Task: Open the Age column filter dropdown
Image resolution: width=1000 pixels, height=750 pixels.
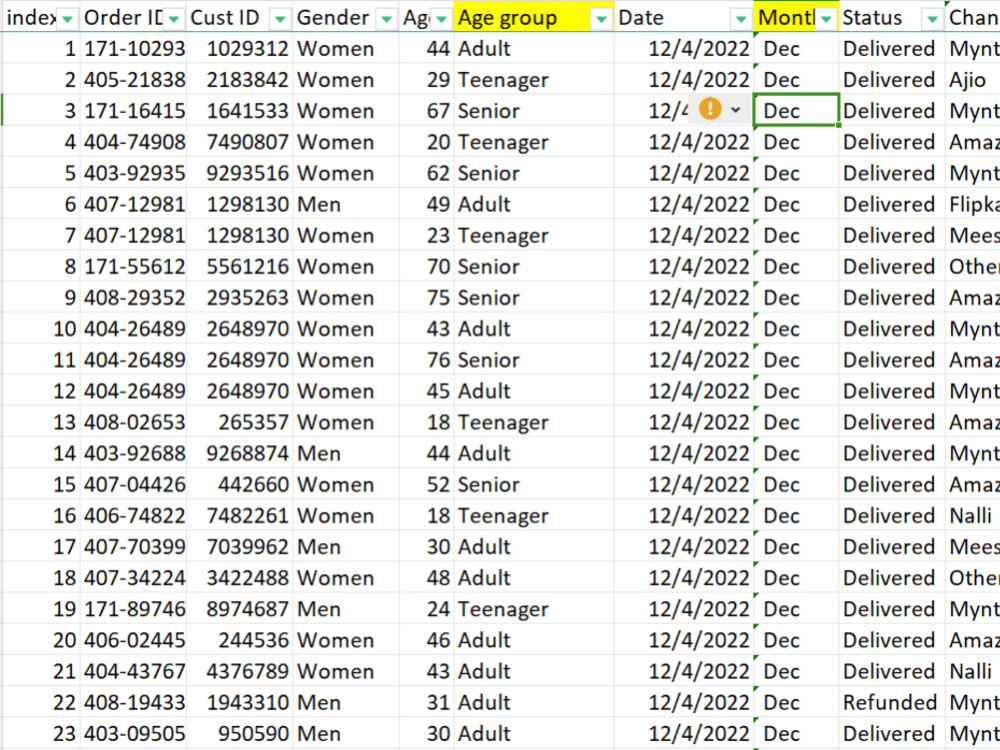Action: click(441, 20)
